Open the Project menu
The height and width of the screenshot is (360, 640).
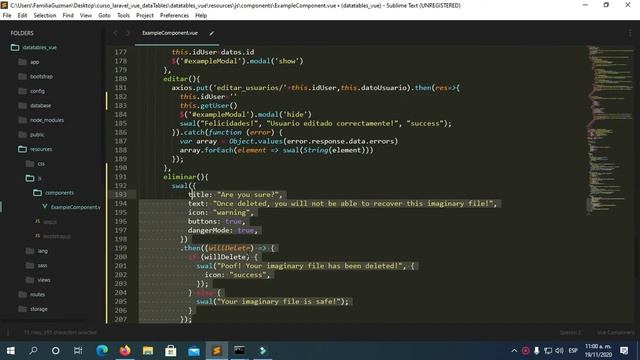145,16
